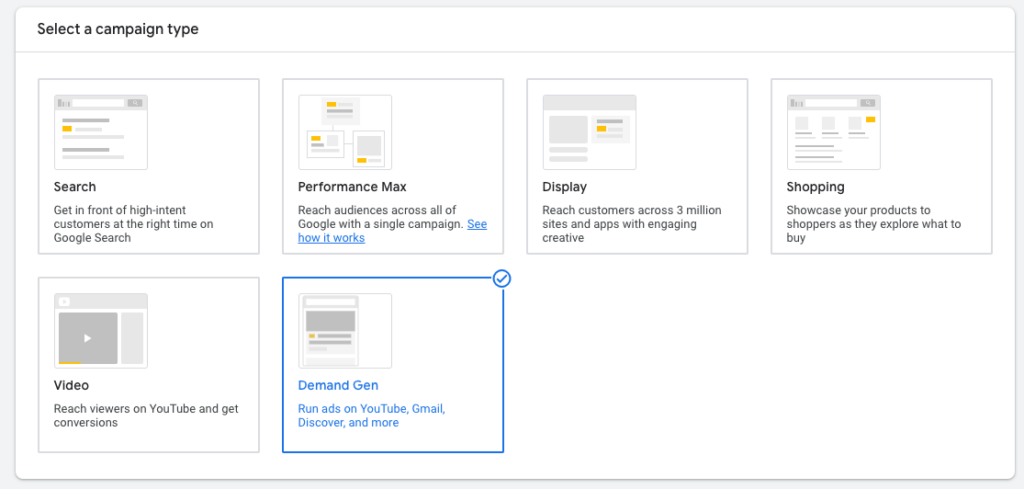
Task: Click "Get in front of high-intent" description
Action: (x=133, y=224)
